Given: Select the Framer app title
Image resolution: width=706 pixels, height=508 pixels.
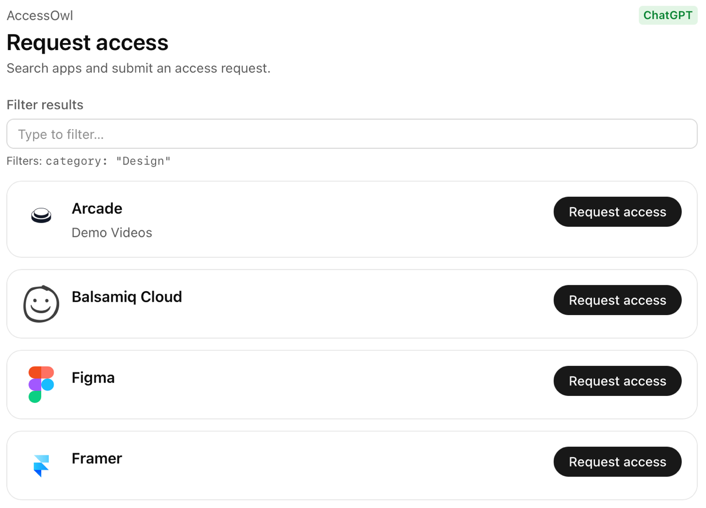Looking at the screenshot, I should click(x=97, y=459).
